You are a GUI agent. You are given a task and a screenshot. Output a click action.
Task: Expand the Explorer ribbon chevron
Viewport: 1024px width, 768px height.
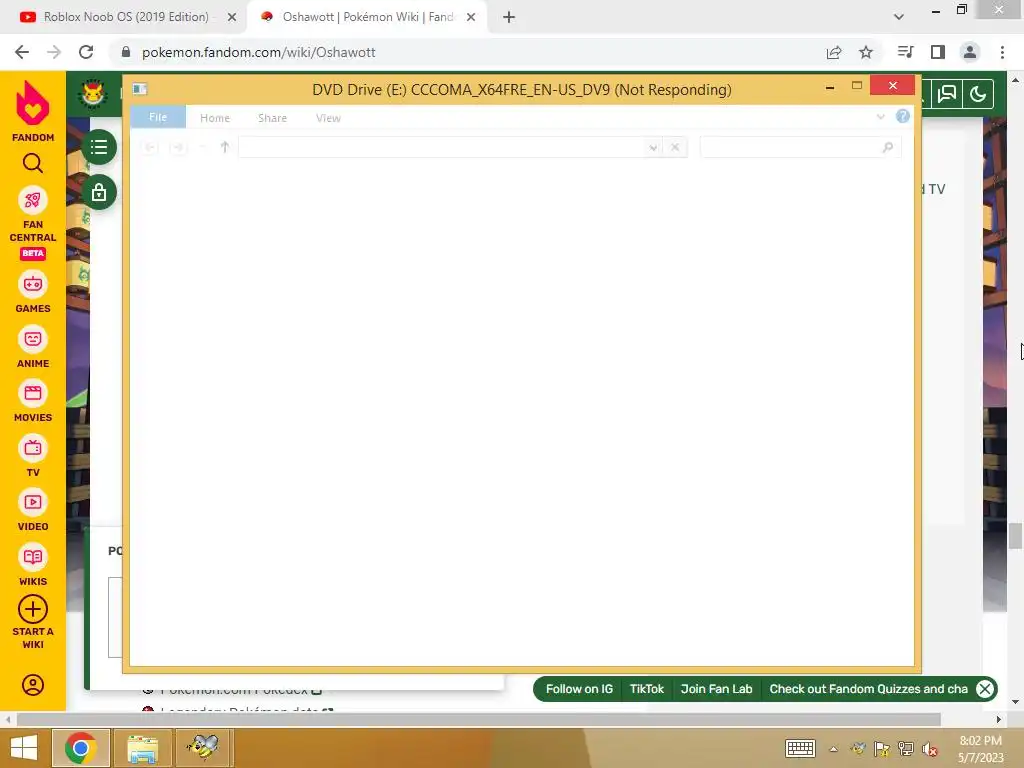pos(880,117)
